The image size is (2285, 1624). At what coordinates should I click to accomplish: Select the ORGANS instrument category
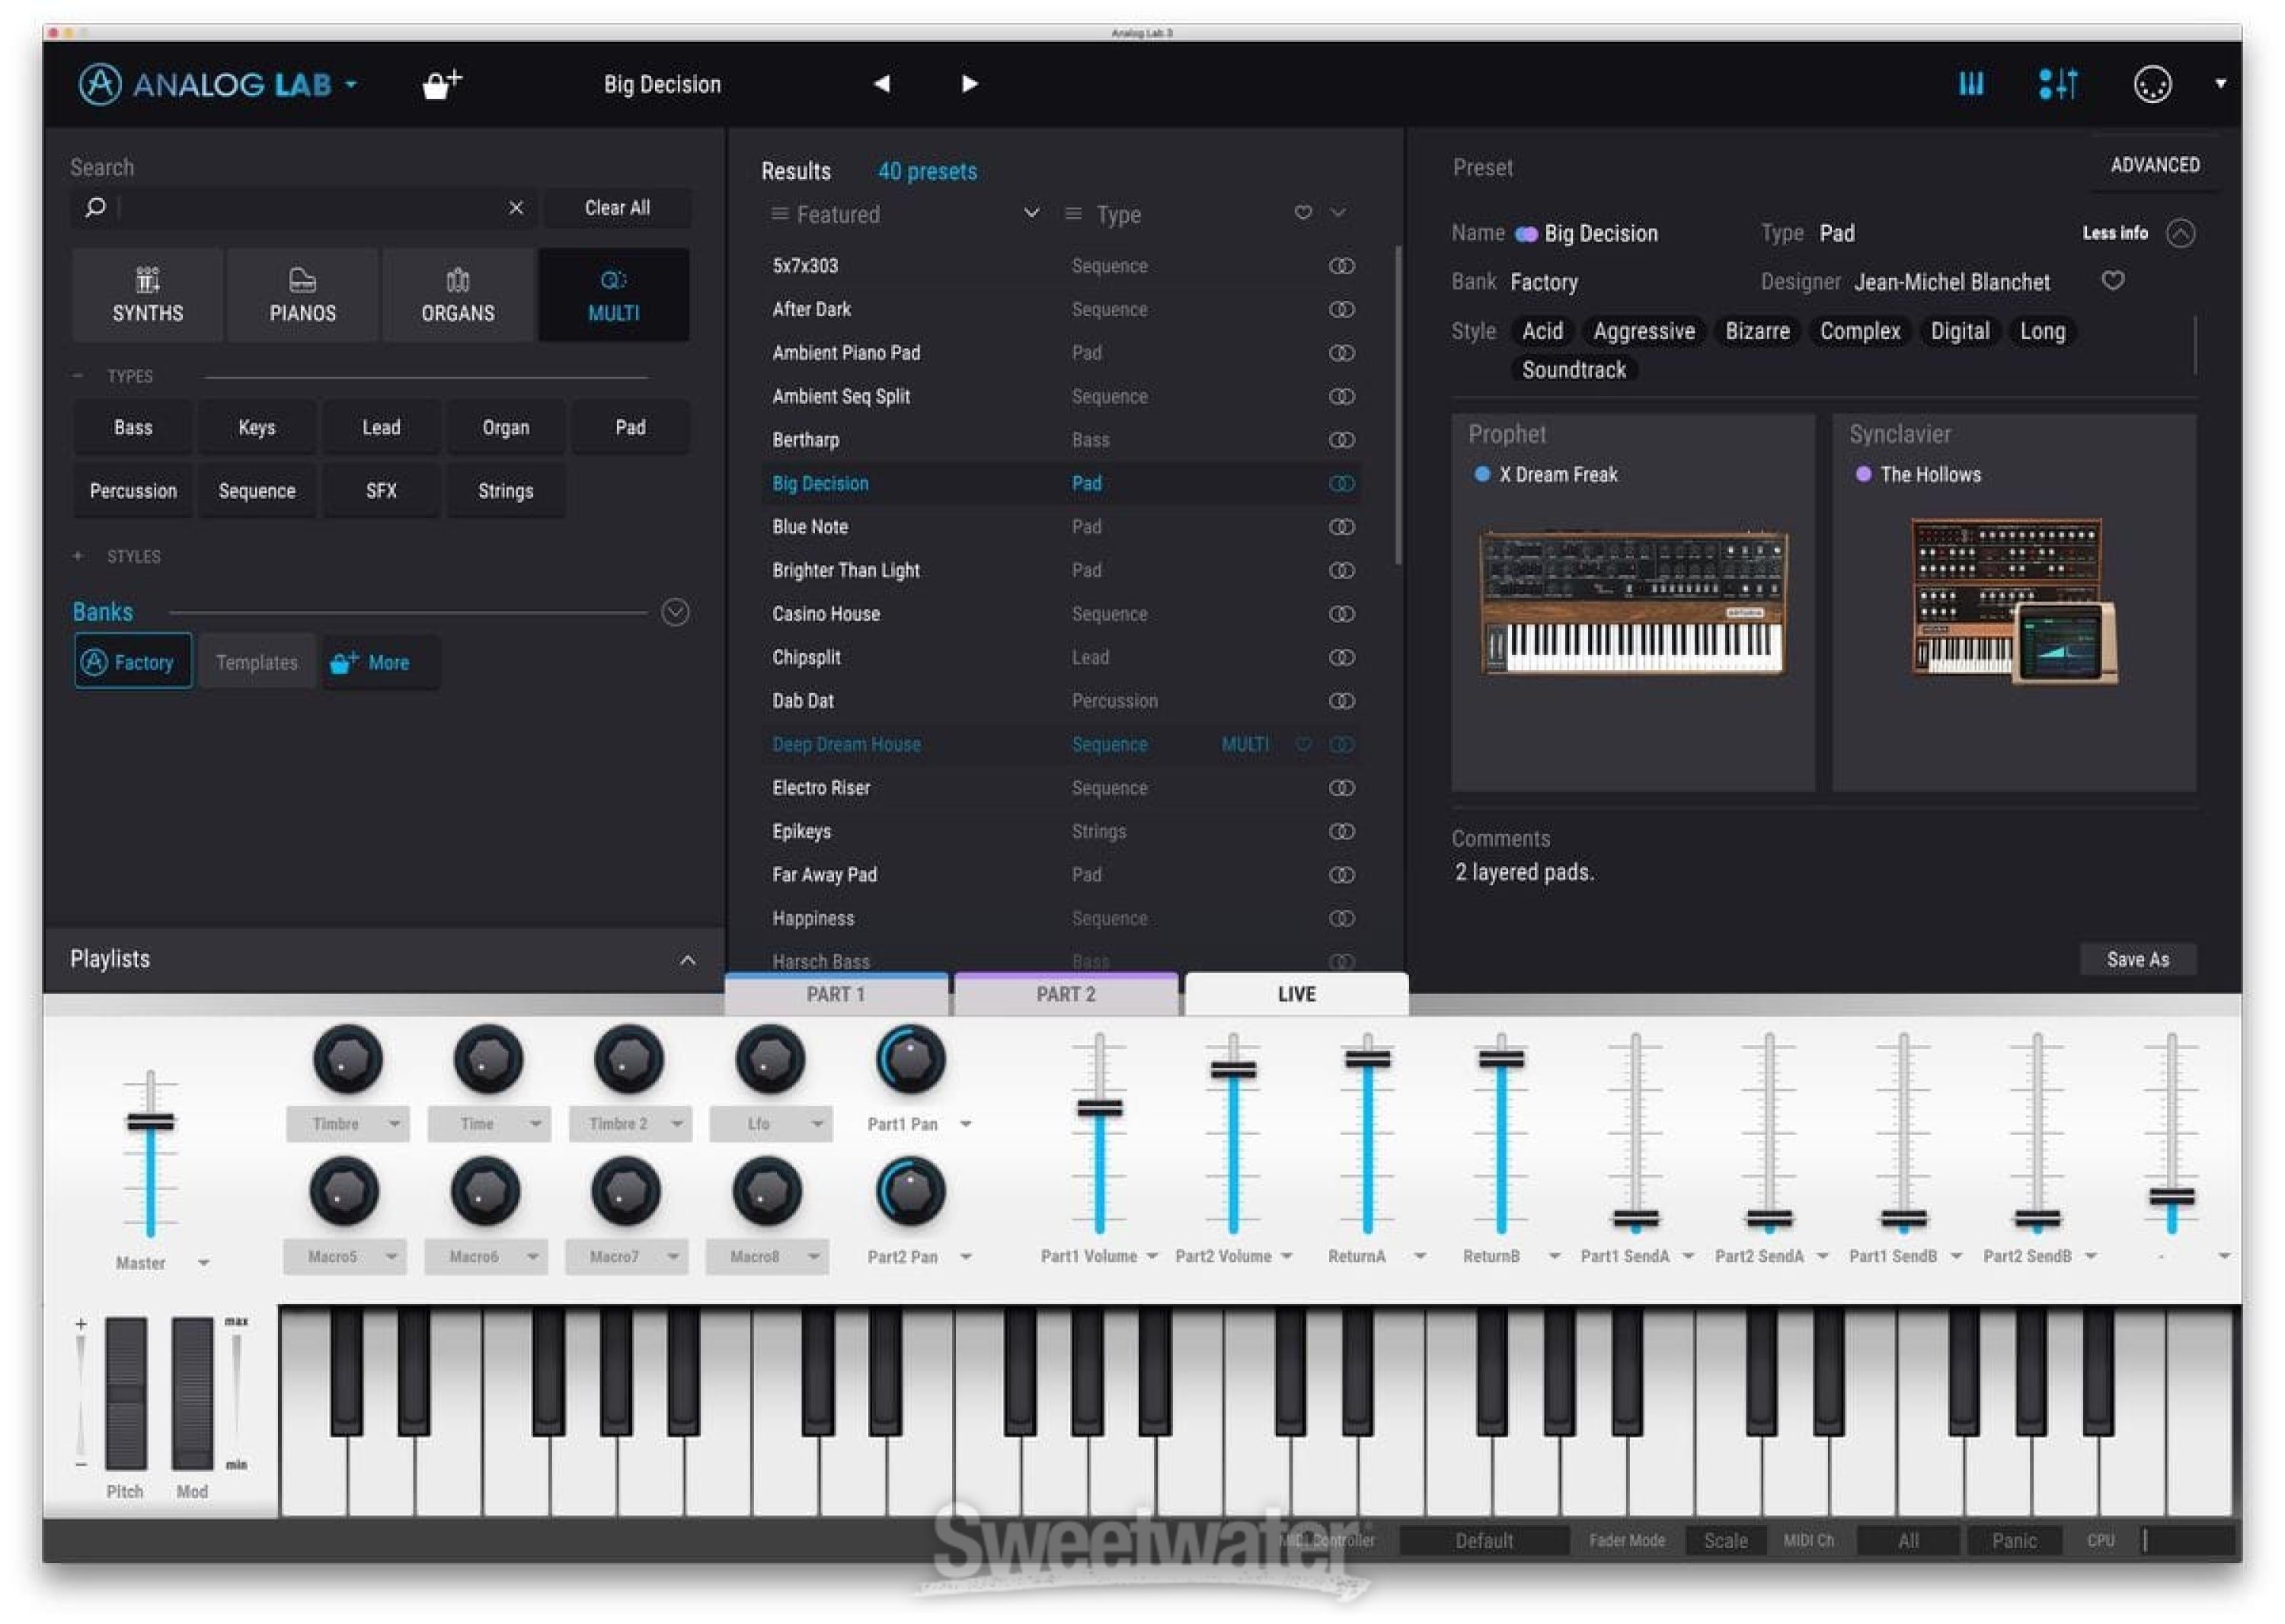pyautogui.click(x=458, y=295)
